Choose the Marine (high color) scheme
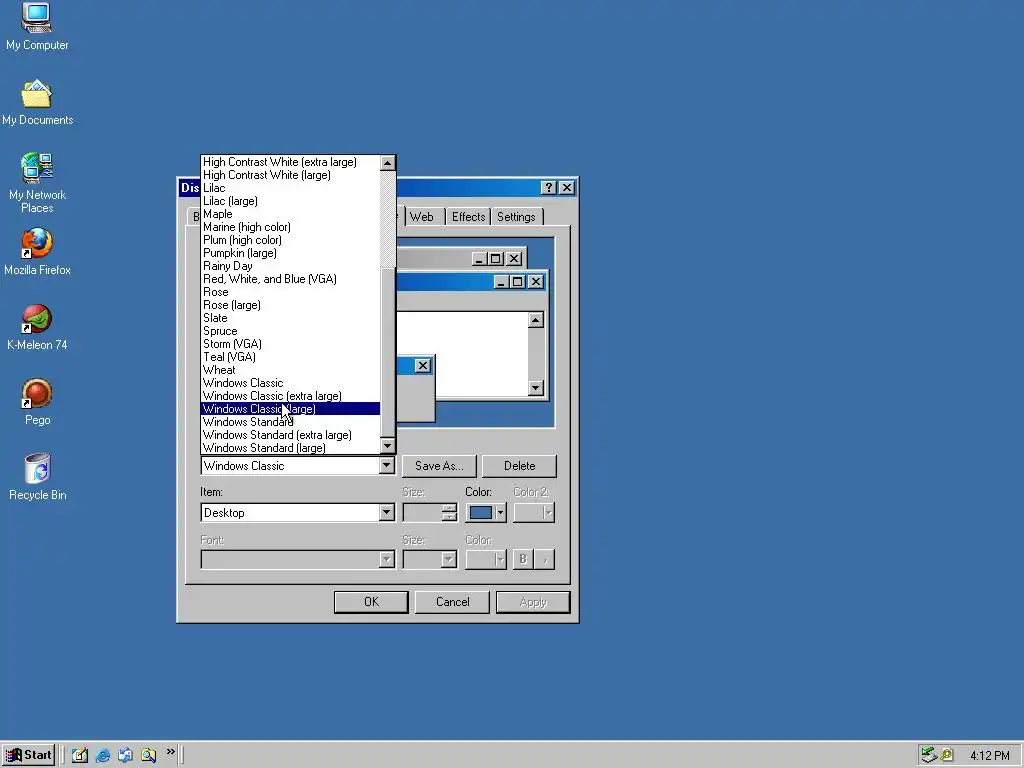The height and width of the screenshot is (768, 1024). pyautogui.click(x=290, y=227)
